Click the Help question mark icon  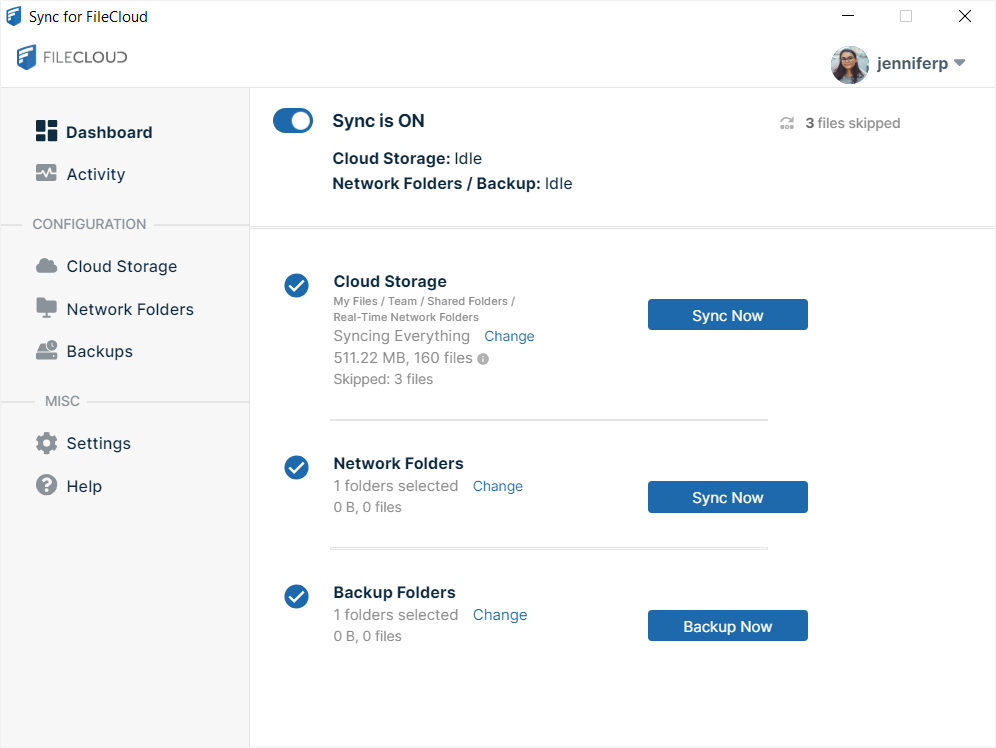46,485
